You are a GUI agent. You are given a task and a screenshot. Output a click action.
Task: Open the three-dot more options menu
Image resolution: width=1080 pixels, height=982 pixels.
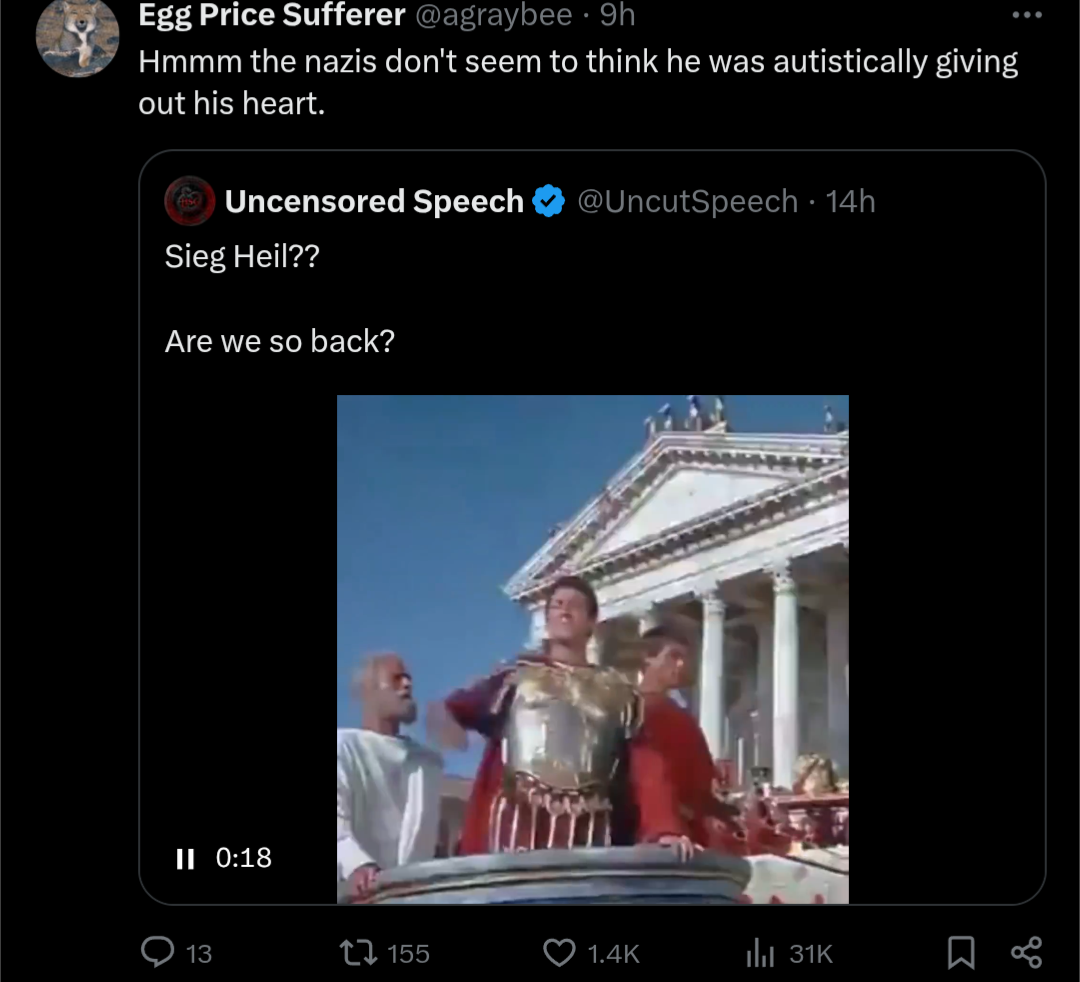point(1026,15)
